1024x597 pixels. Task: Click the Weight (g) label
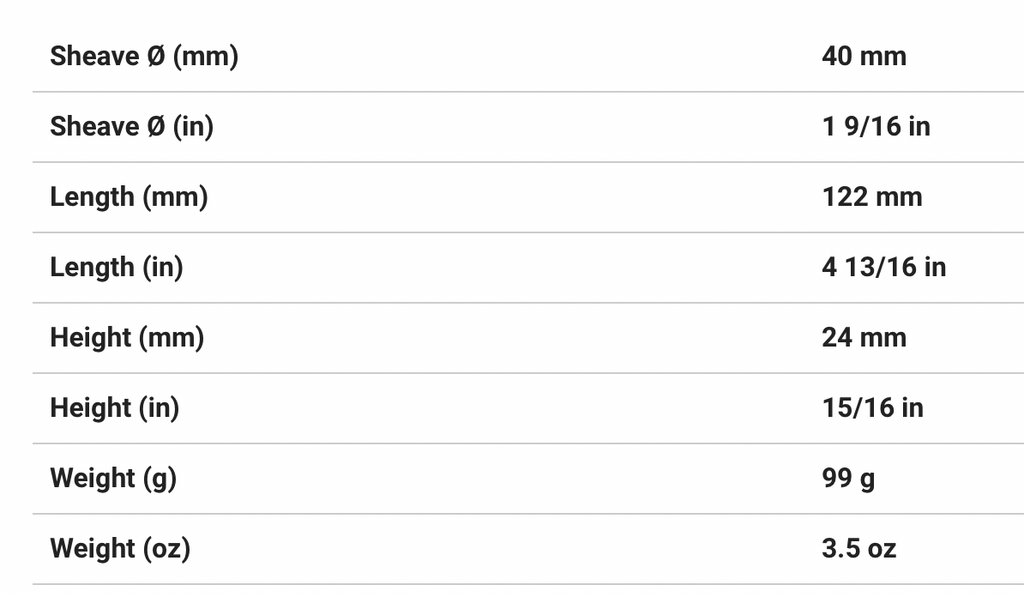(x=113, y=478)
